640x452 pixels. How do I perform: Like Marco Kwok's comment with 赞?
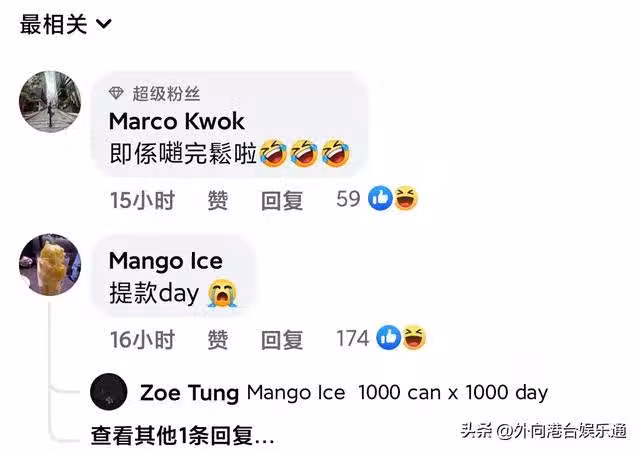pos(218,200)
